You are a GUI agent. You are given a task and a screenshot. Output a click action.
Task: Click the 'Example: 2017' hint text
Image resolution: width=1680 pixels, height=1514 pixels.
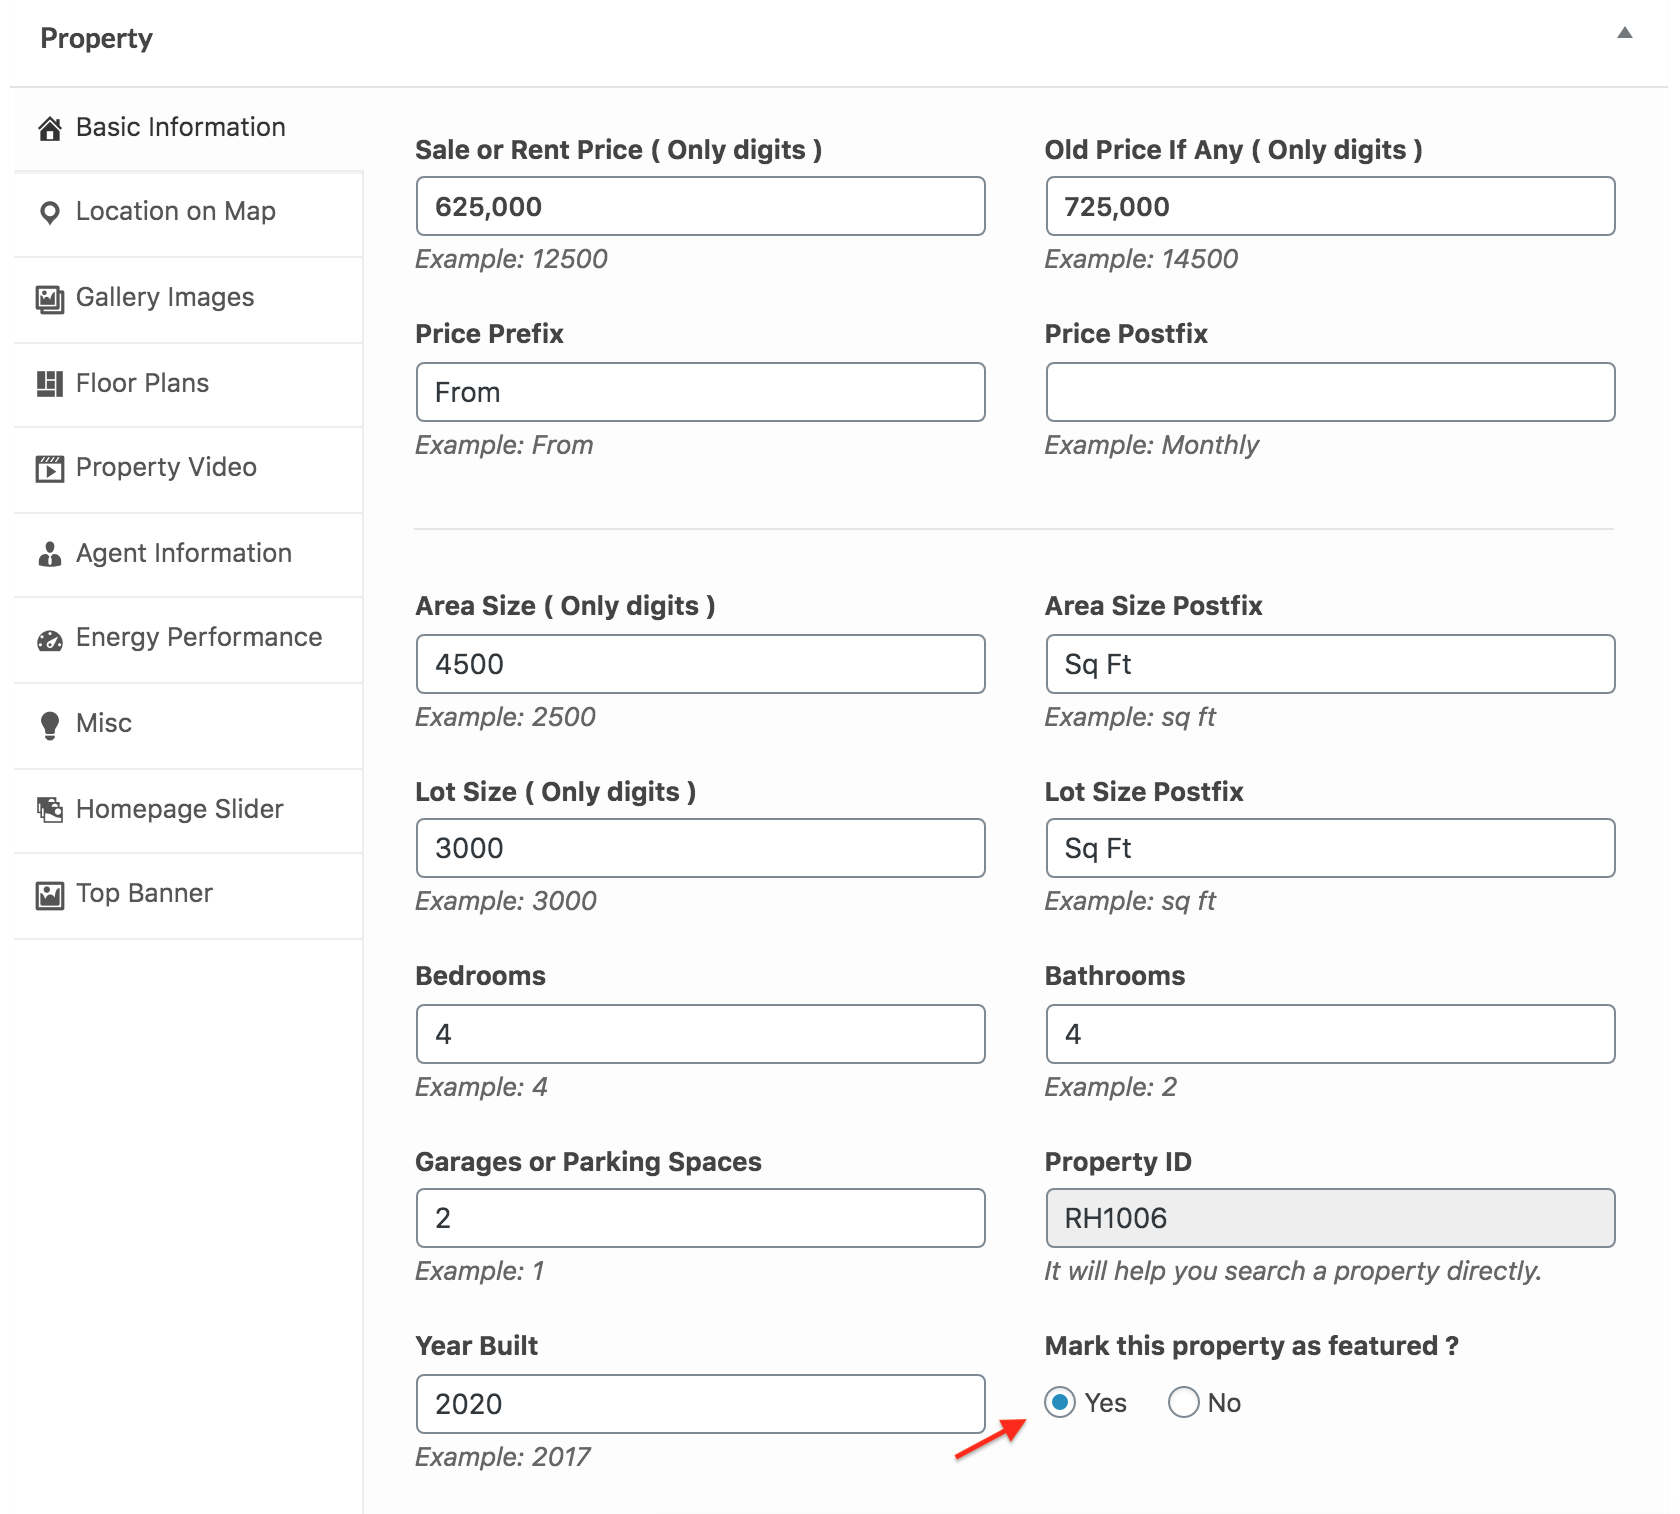pyautogui.click(x=503, y=1457)
